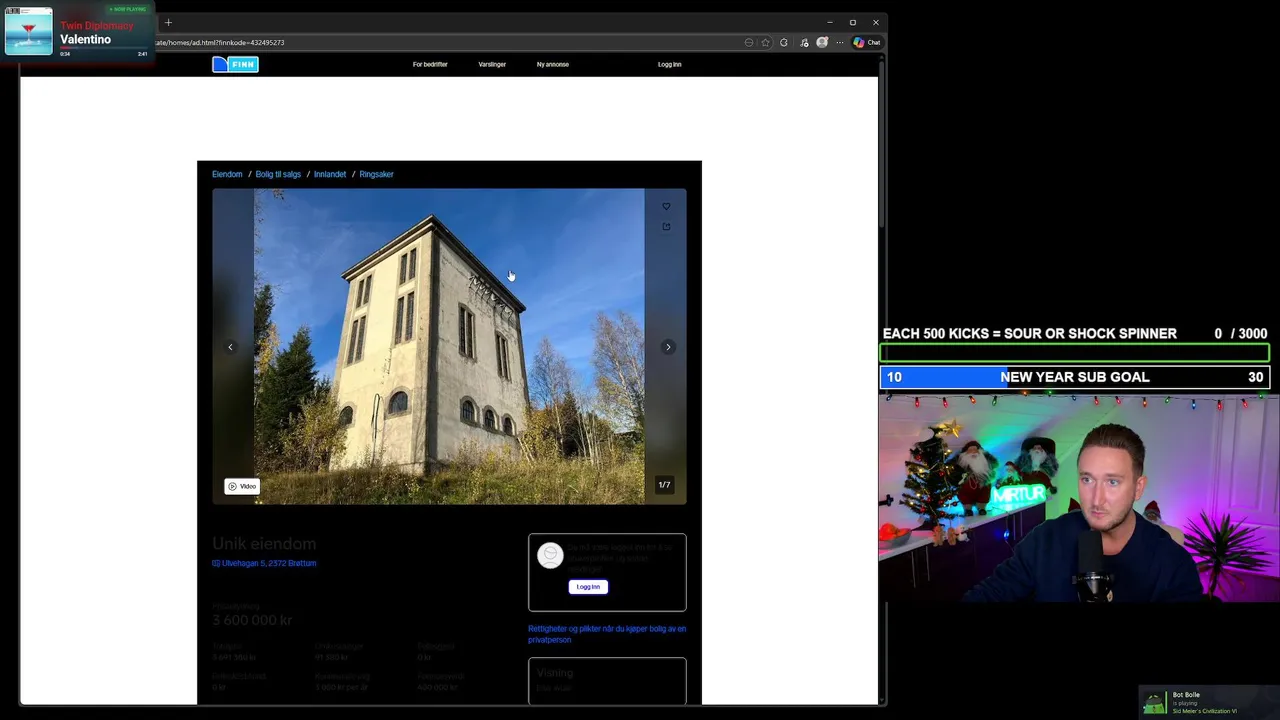
Task: Click the 500 kicks goal progress bar
Action: [1075, 353]
